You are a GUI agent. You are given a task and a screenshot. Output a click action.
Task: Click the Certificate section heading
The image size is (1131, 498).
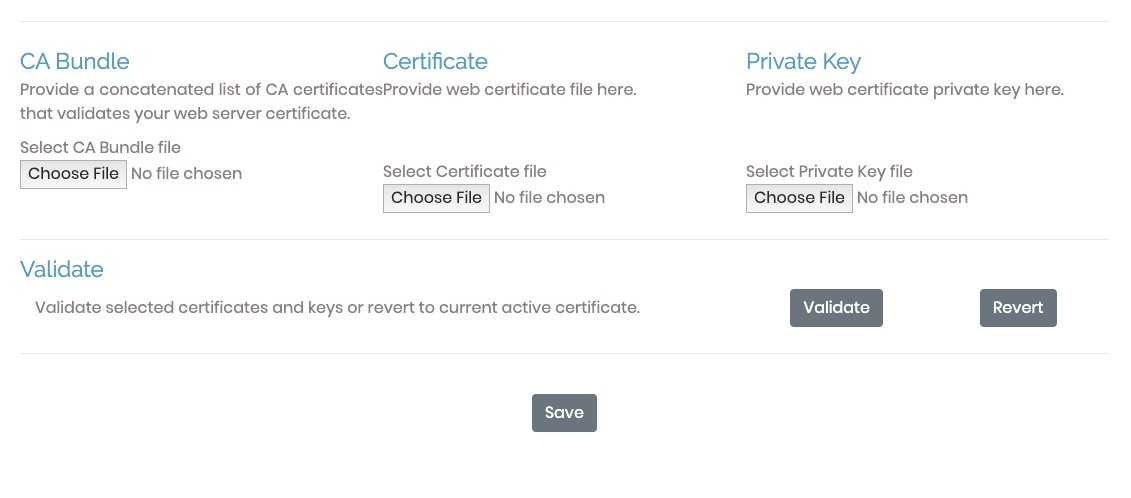(435, 61)
